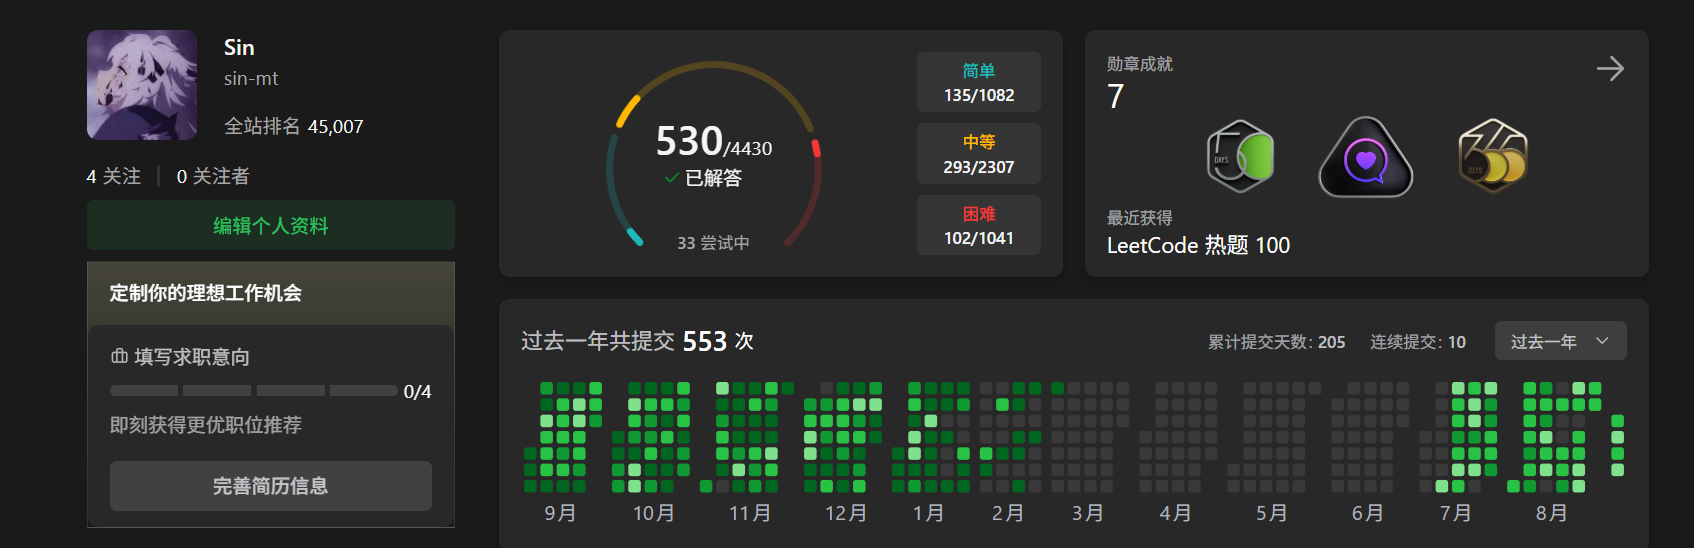Click the purple heart chat badge
1694x548 pixels.
pyautogui.click(x=1366, y=157)
